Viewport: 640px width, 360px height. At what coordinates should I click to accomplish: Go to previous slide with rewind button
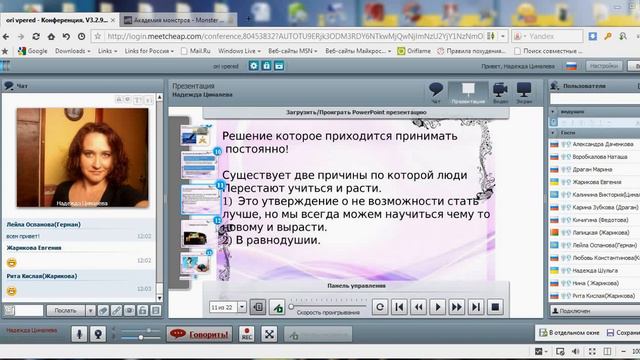pyautogui.click(x=418, y=307)
